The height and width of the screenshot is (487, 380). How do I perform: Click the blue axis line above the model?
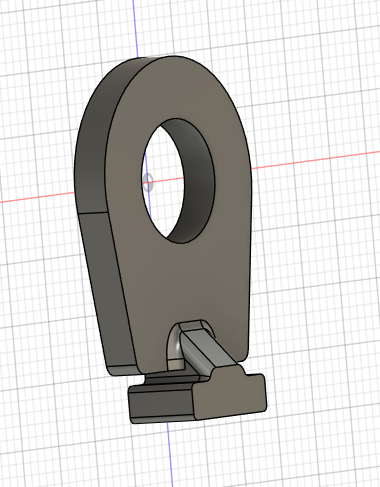pos(136,28)
